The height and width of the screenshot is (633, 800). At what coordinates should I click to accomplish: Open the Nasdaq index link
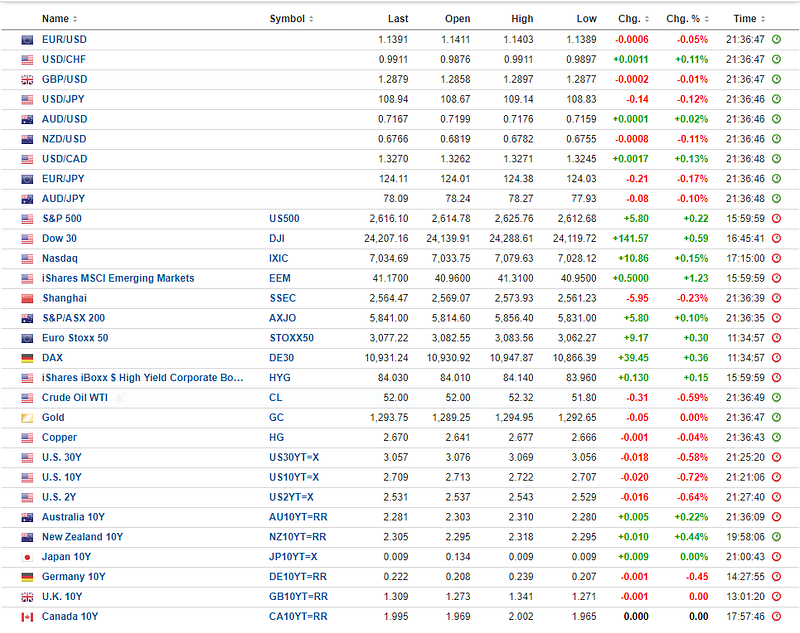(x=60, y=259)
